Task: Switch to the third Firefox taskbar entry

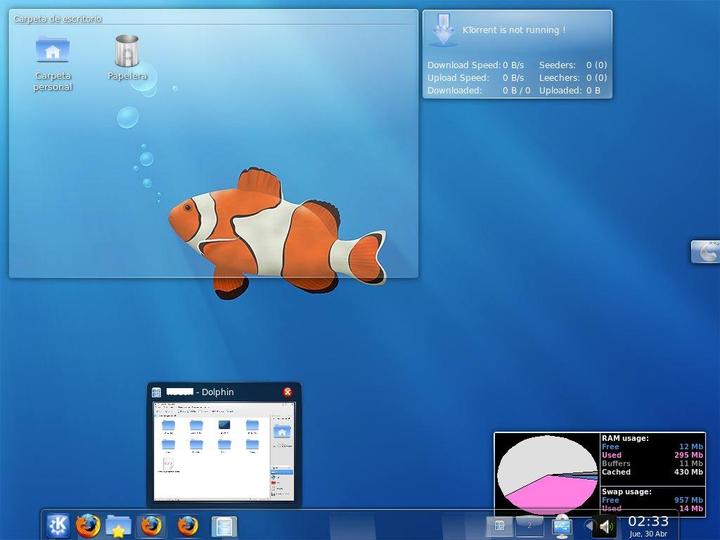Action: pyautogui.click(x=188, y=526)
